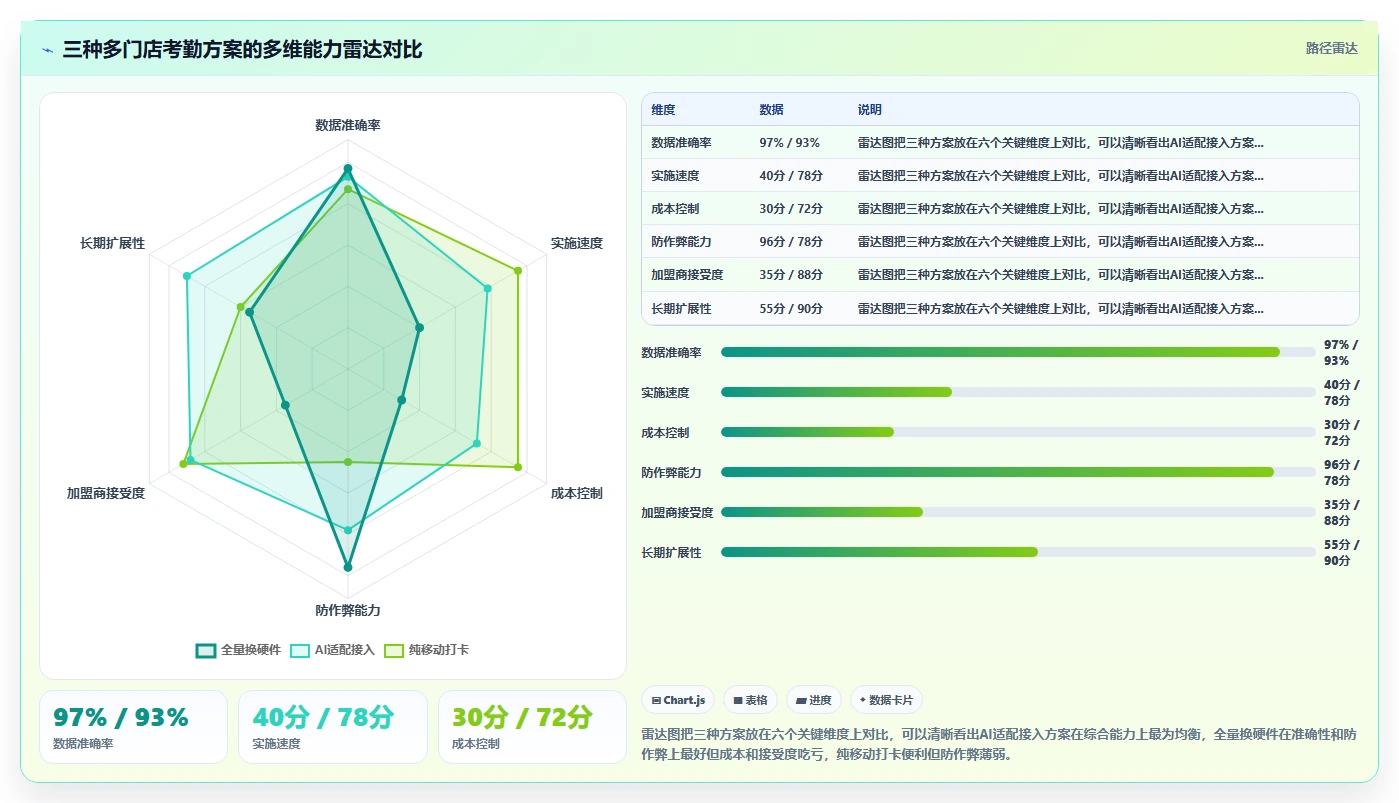Image resolution: width=1399 pixels, height=803 pixels.
Task: Click the cyan radar point at 长期扩展性
Action: coord(186,276)
